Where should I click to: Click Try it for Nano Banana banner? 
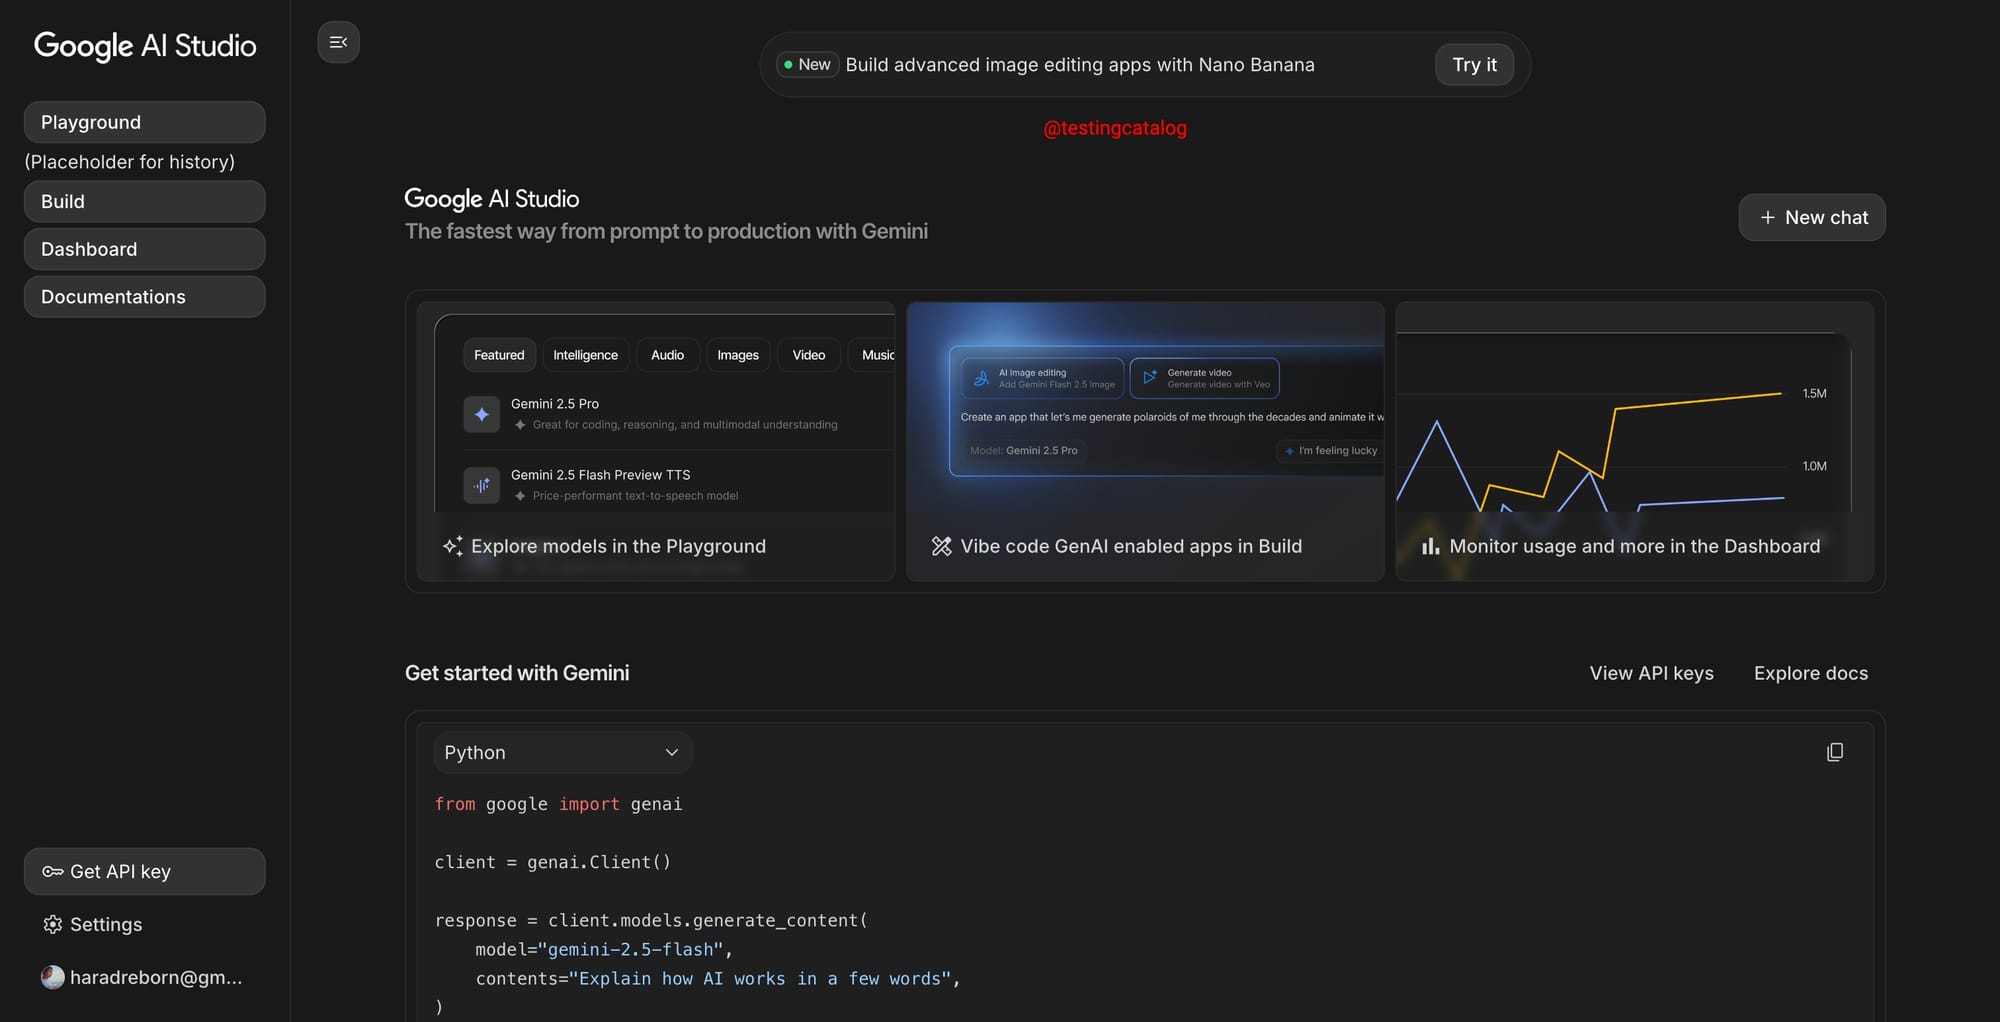point(1473,64)
